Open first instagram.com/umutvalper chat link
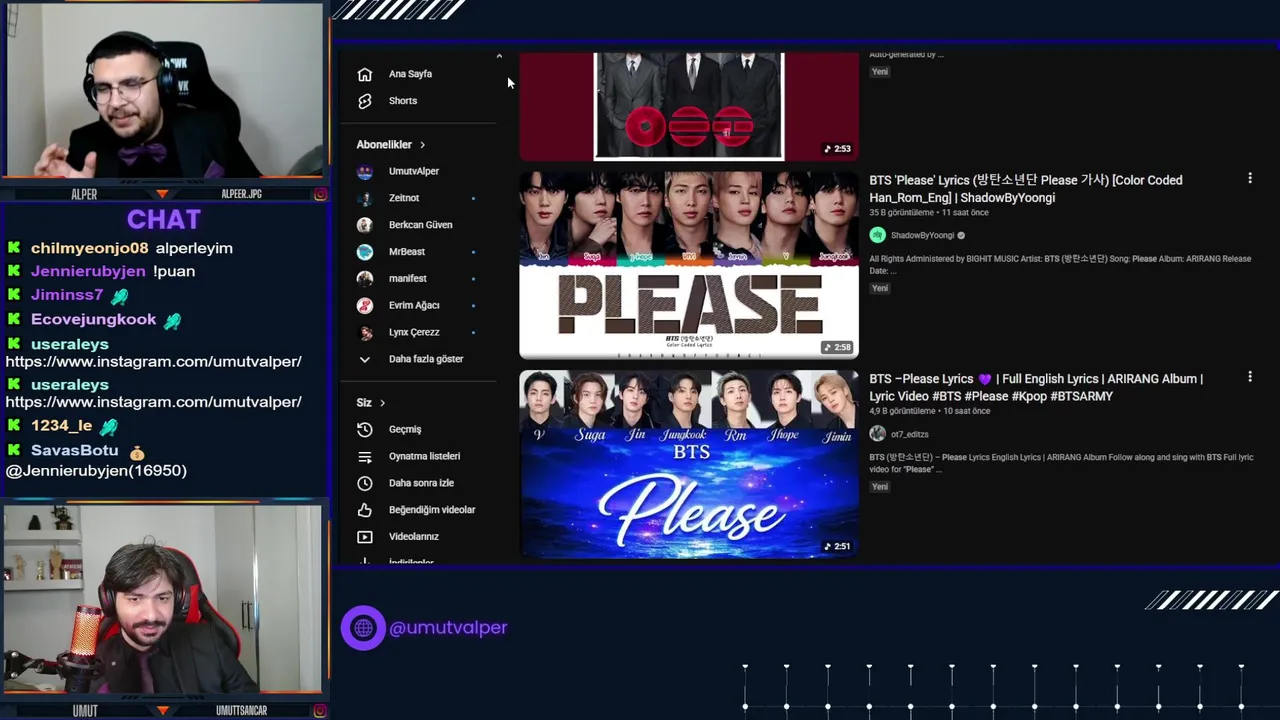The image size is (1280, 720). click(x=153, y=362)
